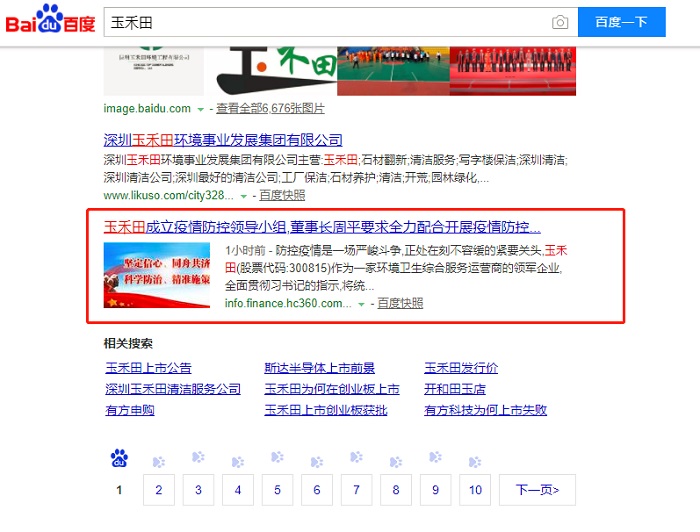
Task: Click the paw icon above page 5
Action: point(277,457)
